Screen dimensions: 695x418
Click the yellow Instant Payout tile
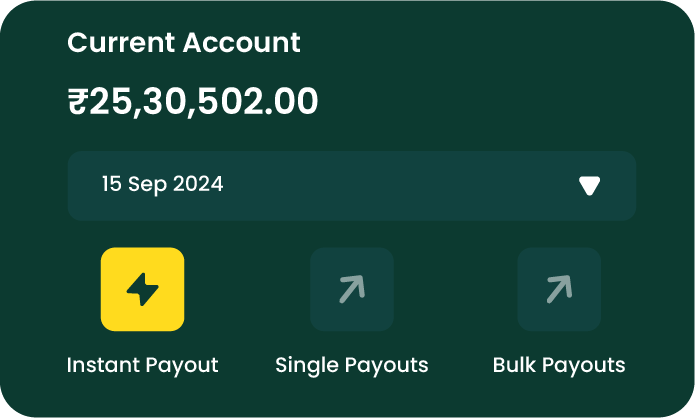pyautogui.click(x=142, y=289)
